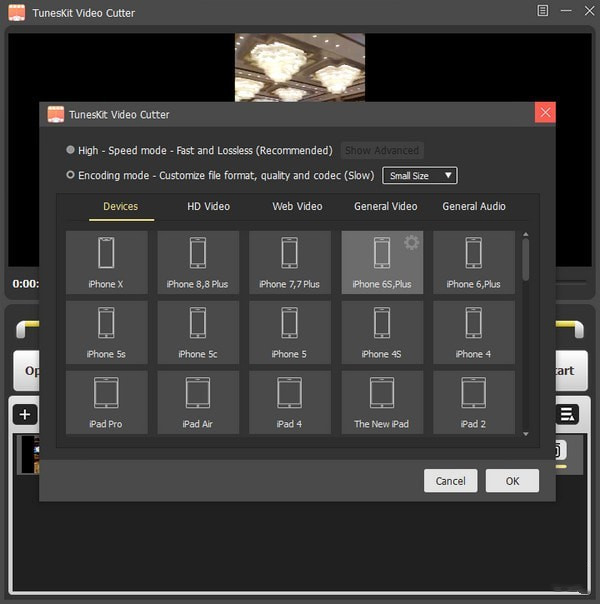This screenshot has width=600, height=604.
Task: Select the Encoding mode radio button
Action: [x=70, y=175]
